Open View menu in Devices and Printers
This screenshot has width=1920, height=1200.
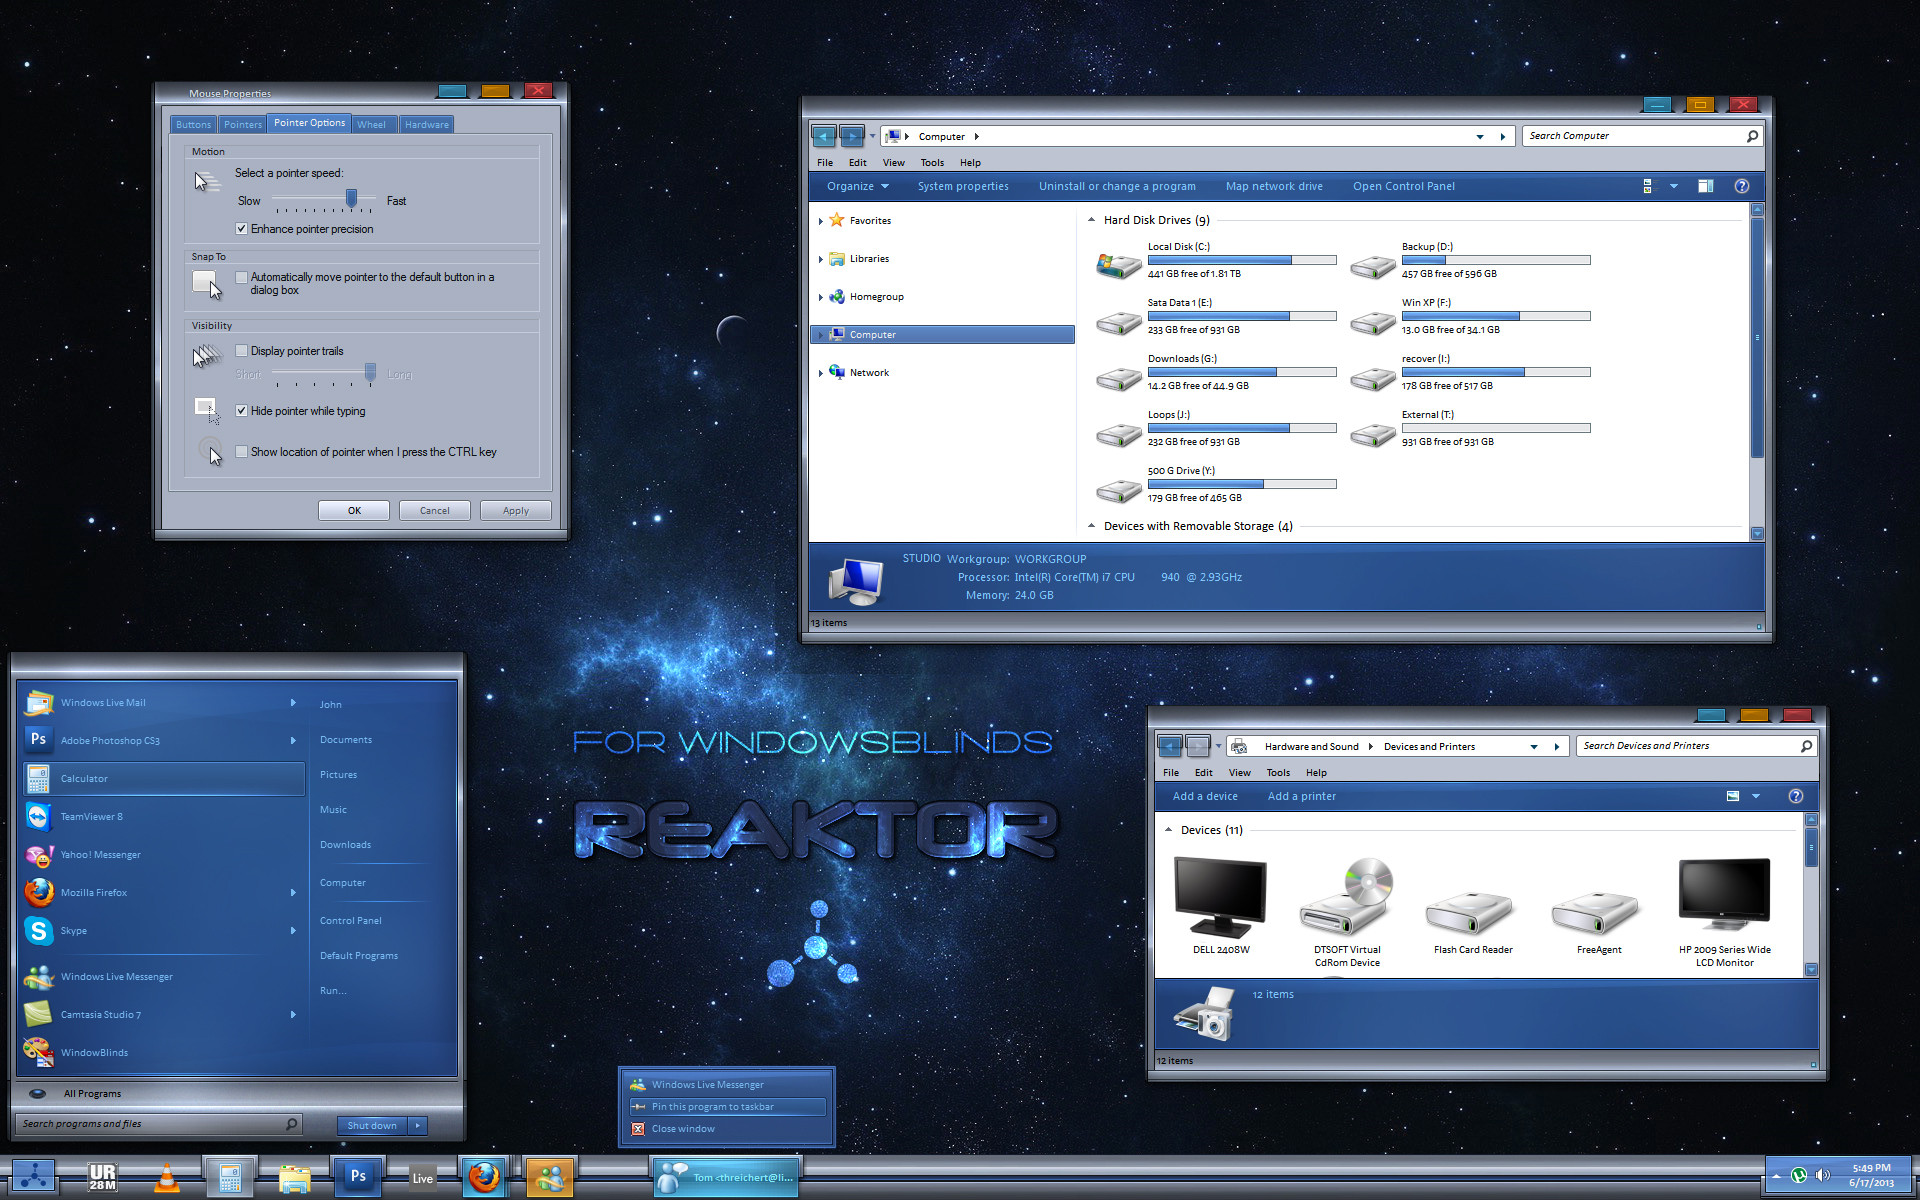pos(1239,773)
